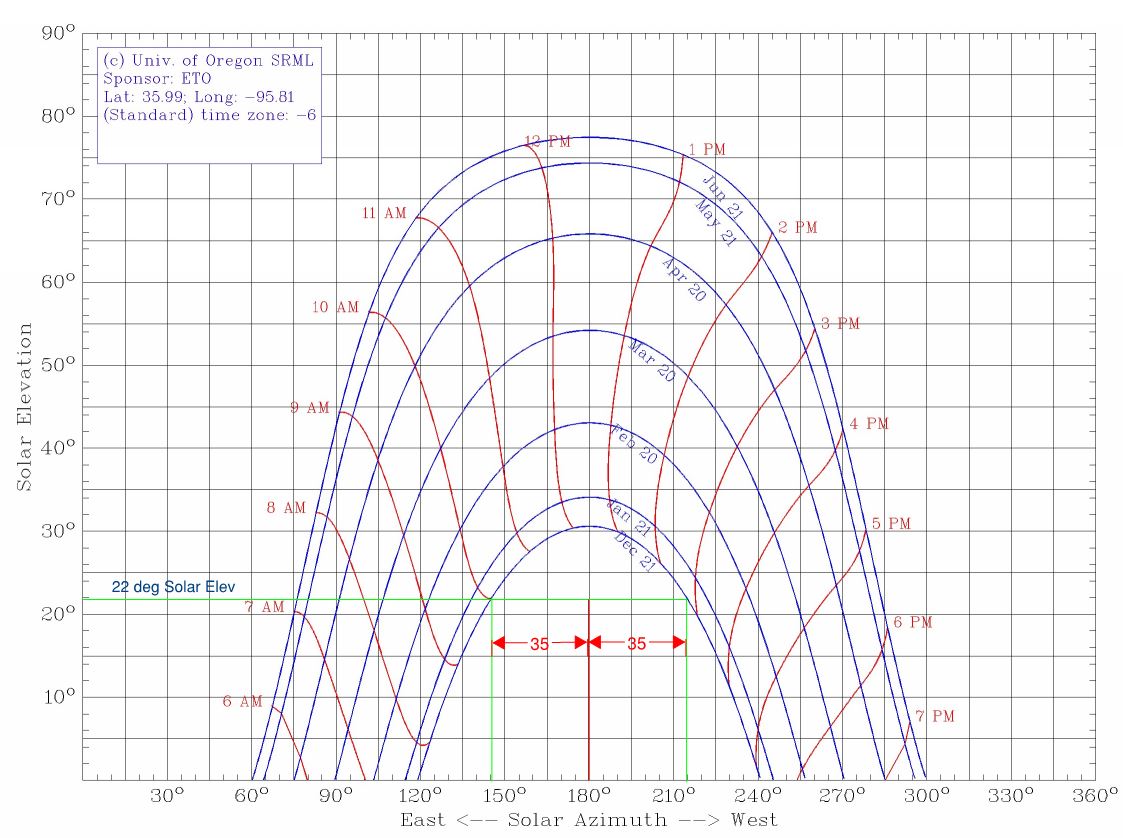Select the Solar Elevation axis title
1123x838 pixels.
21,407
